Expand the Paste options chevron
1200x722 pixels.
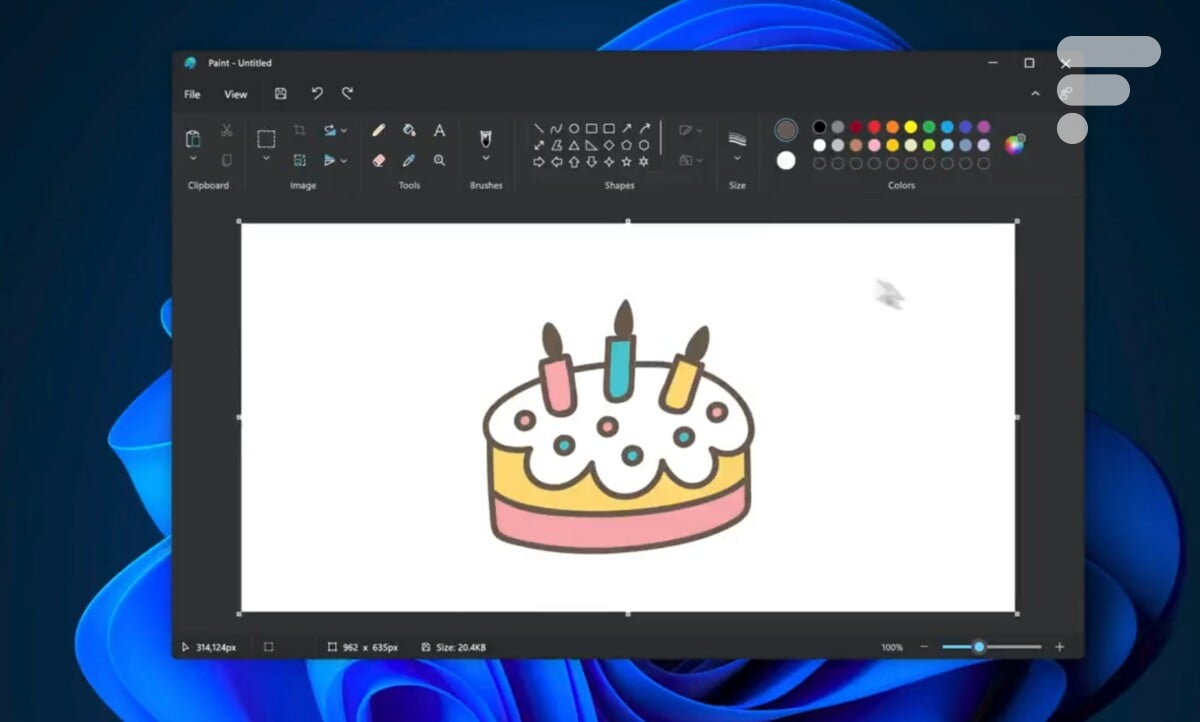click(x=193, y=159)
